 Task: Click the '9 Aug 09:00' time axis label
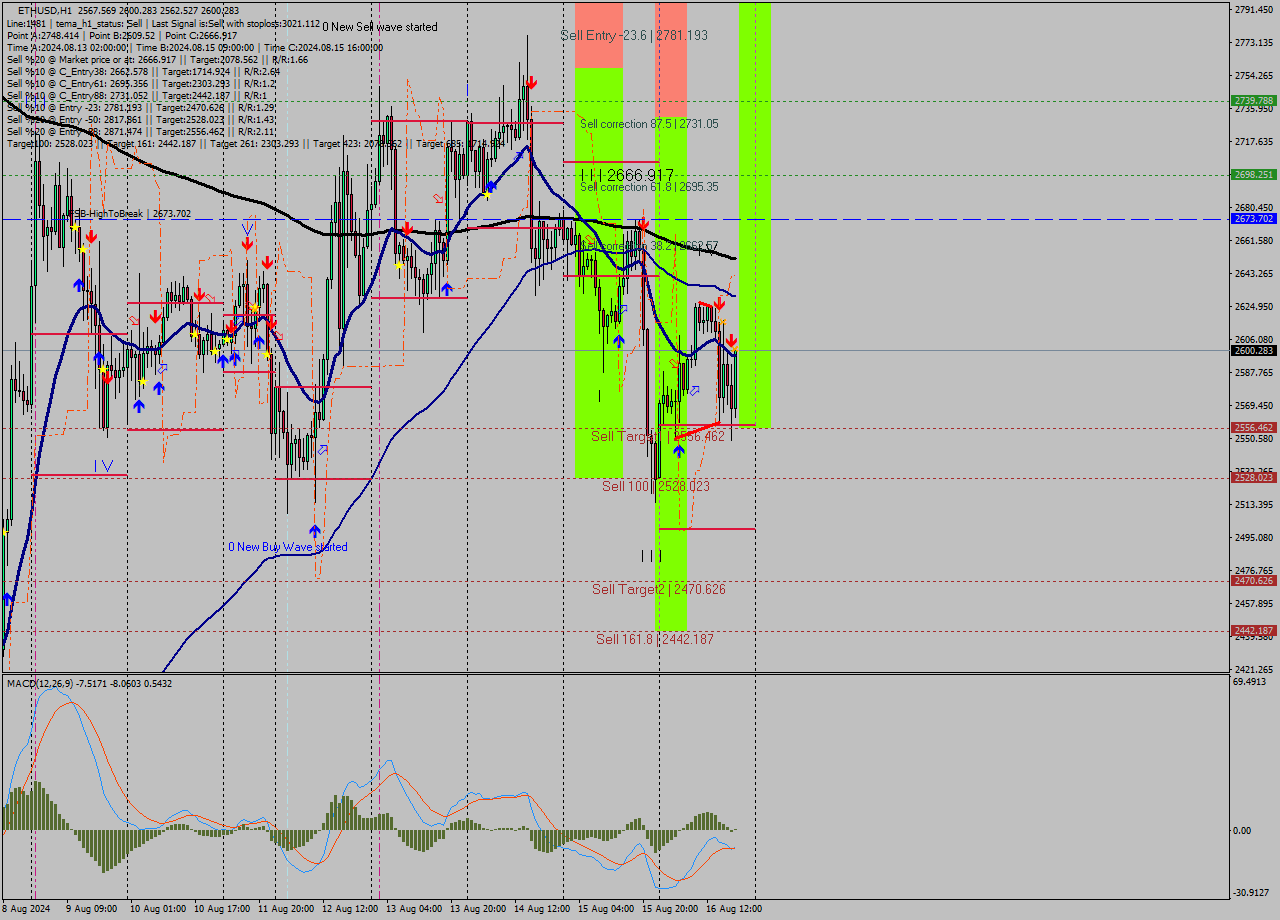pos(91,909)
